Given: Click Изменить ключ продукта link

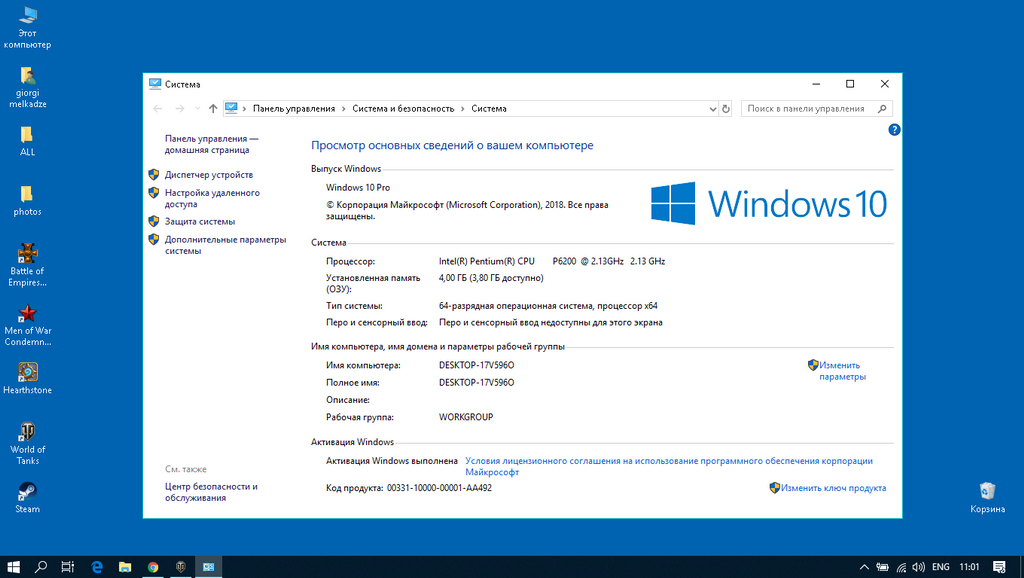Looking at the screenshot, I should [x=833, y=488].
